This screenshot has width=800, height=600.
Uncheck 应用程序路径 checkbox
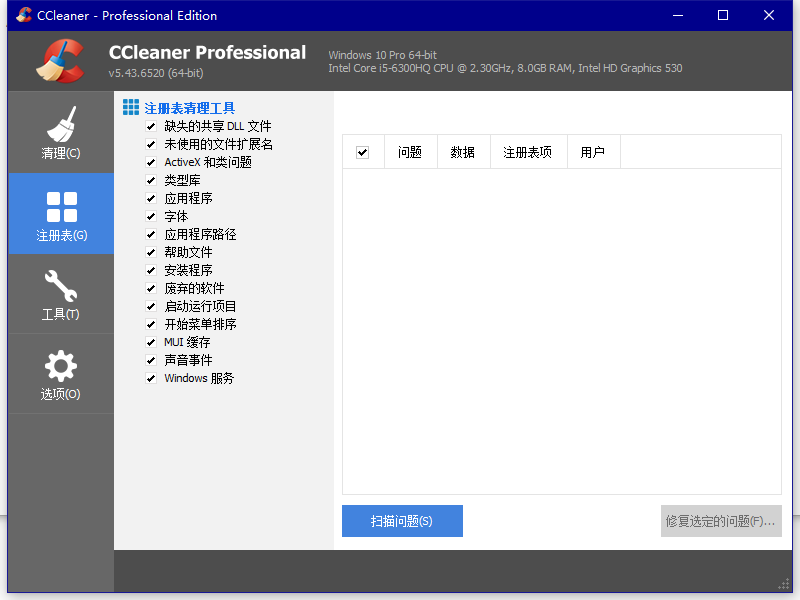pos(151,234)
